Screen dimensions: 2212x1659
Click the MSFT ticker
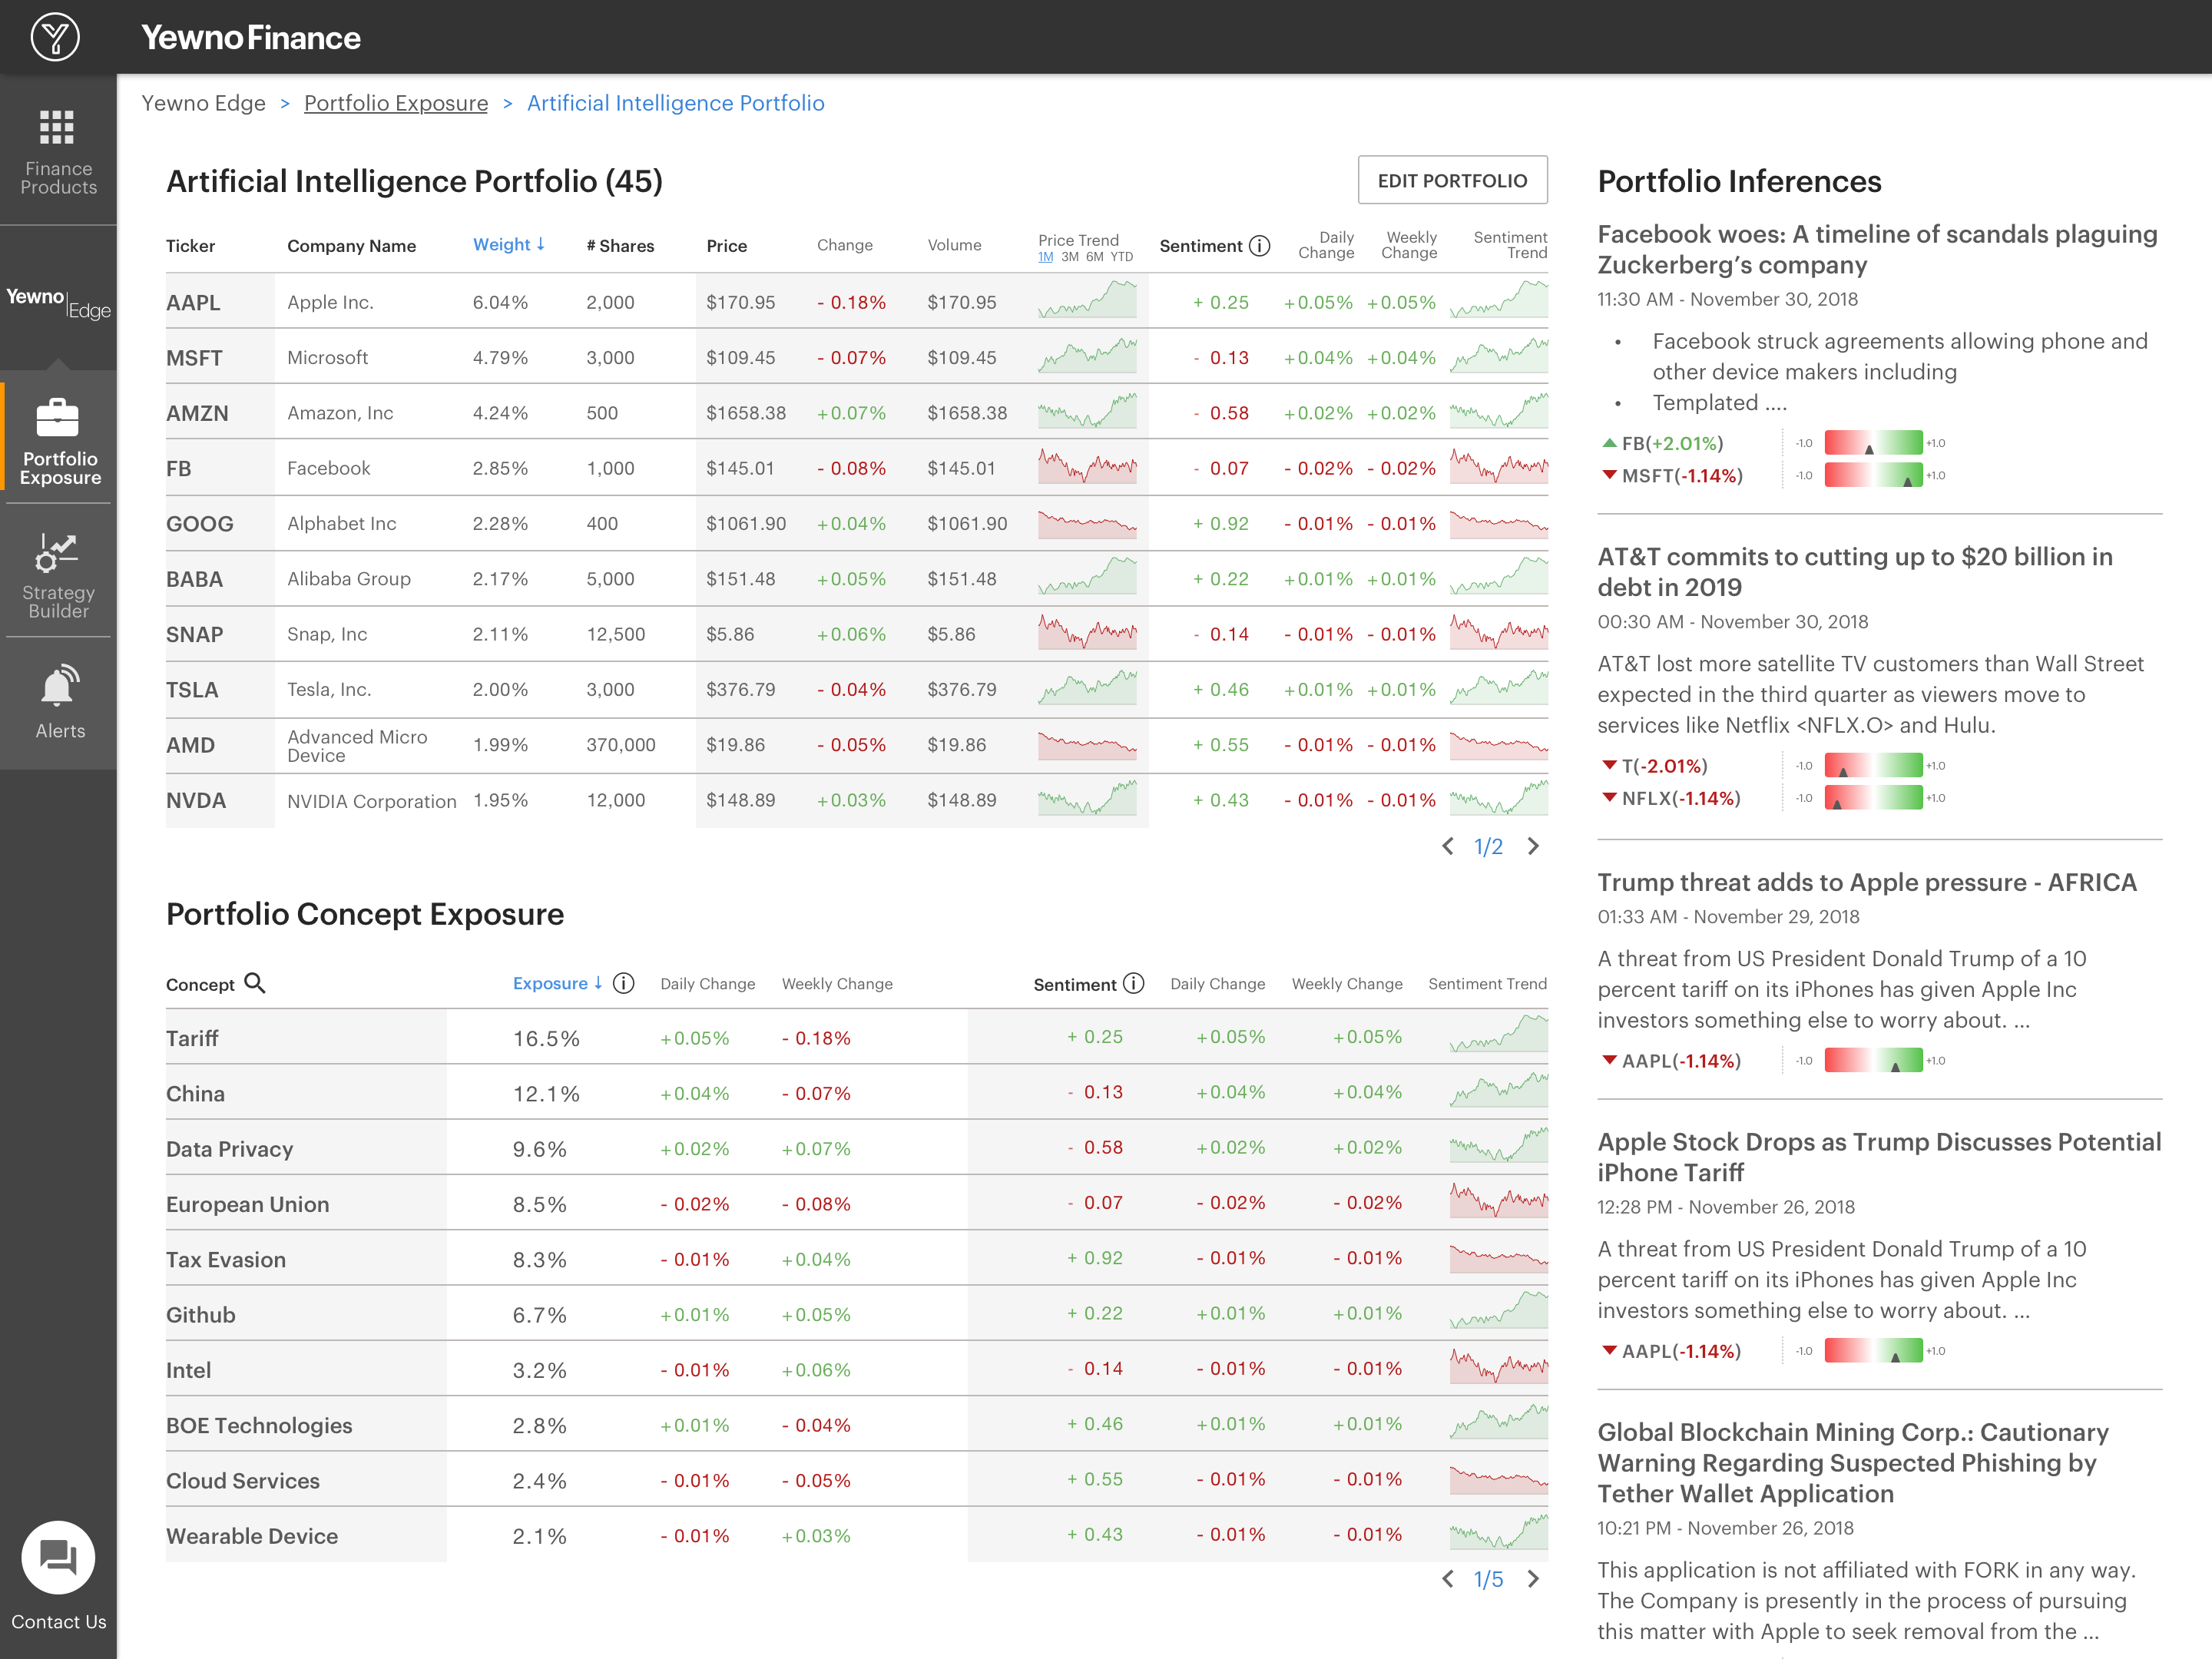pos(194,358)
